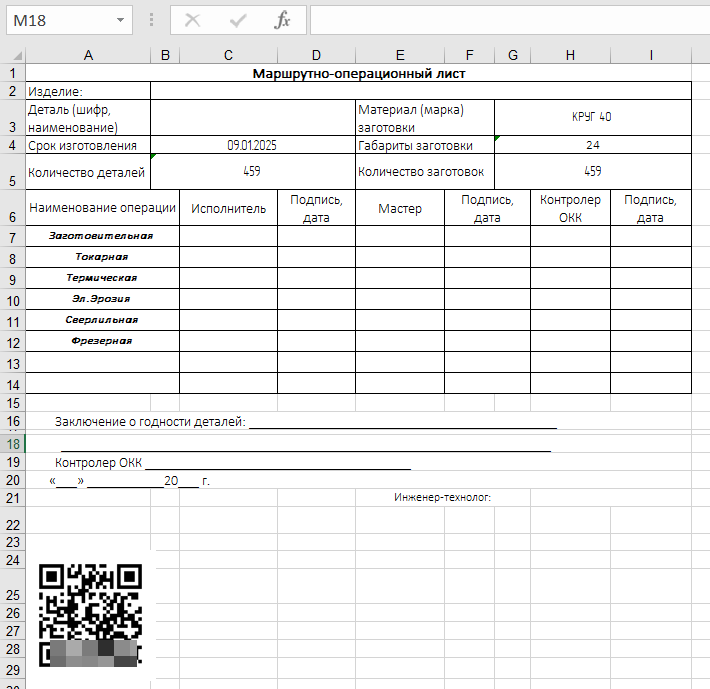
Task: Select column D header
Action: 316,55
